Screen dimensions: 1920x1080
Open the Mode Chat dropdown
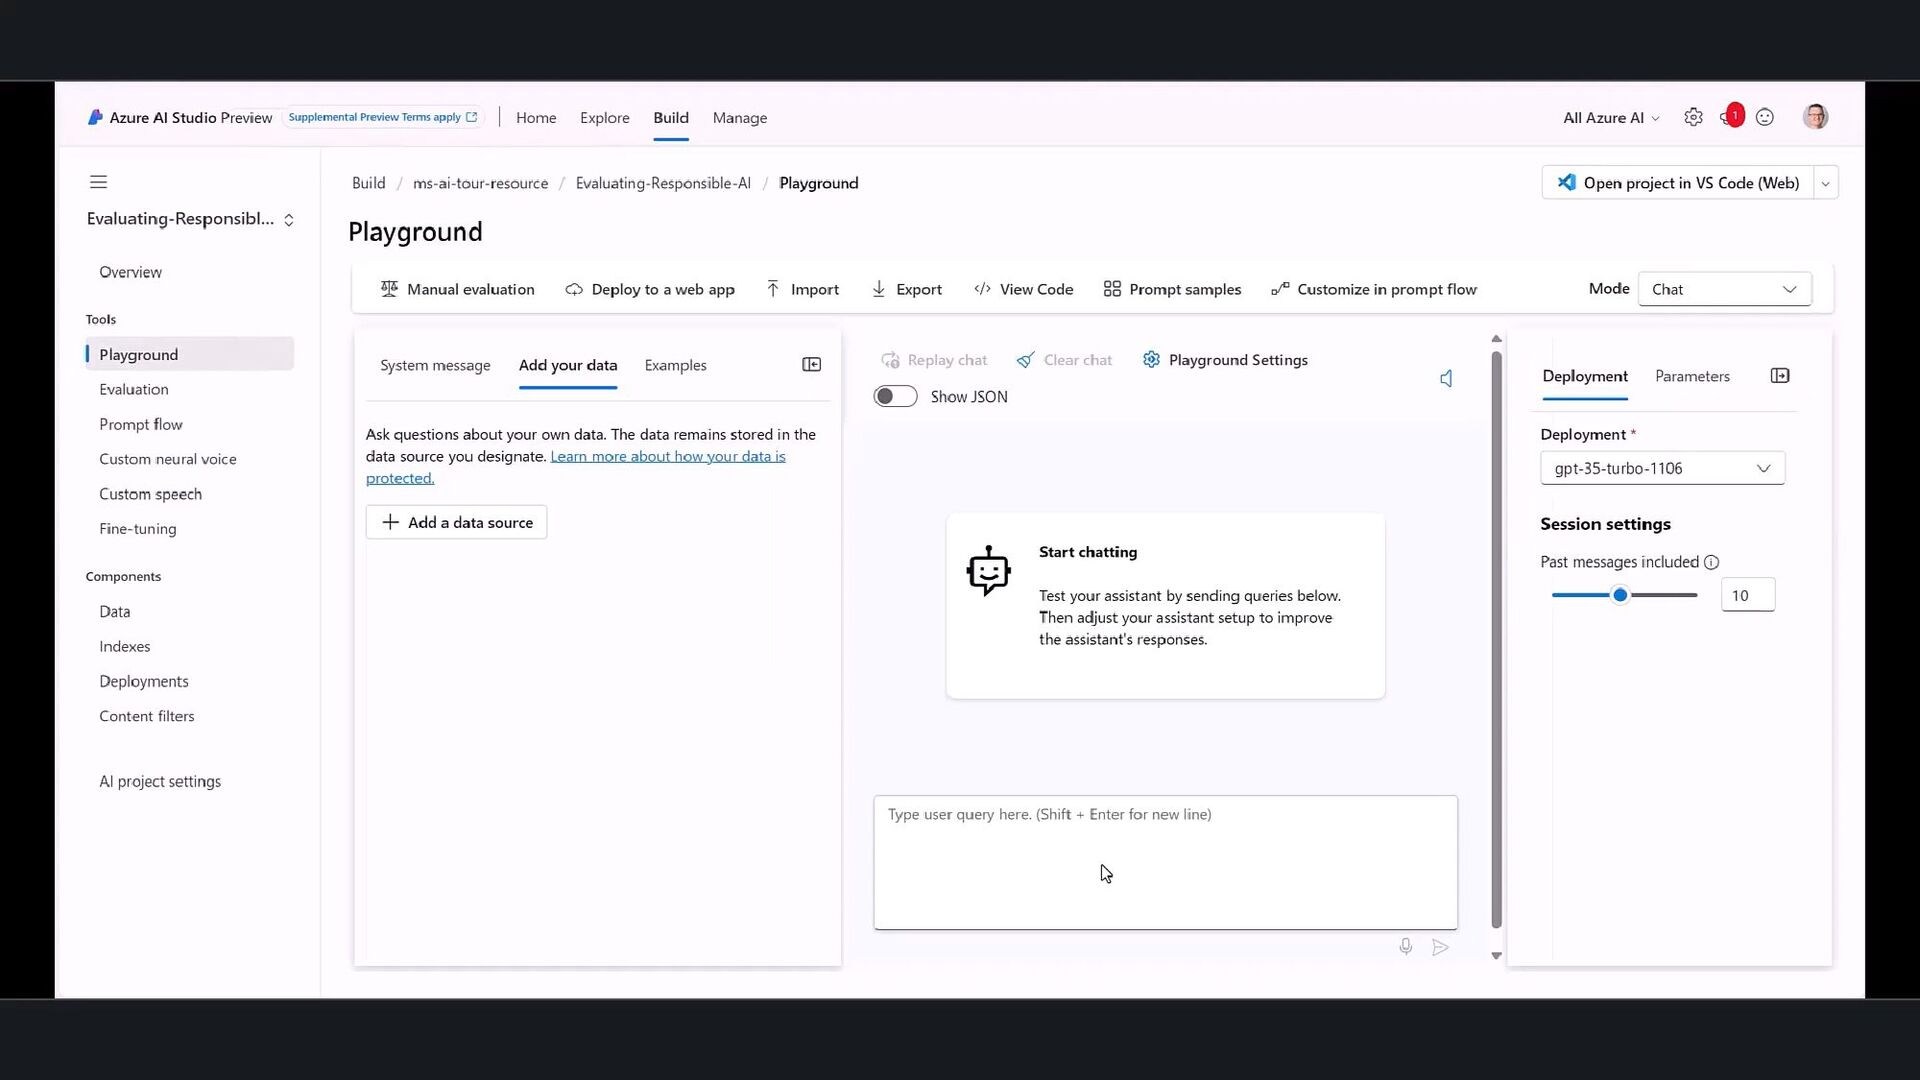point(1724,289)
